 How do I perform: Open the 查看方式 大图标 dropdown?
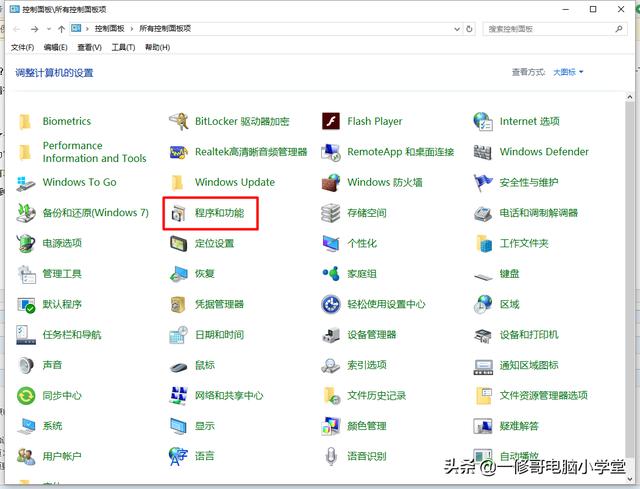[x=568, y=72]
